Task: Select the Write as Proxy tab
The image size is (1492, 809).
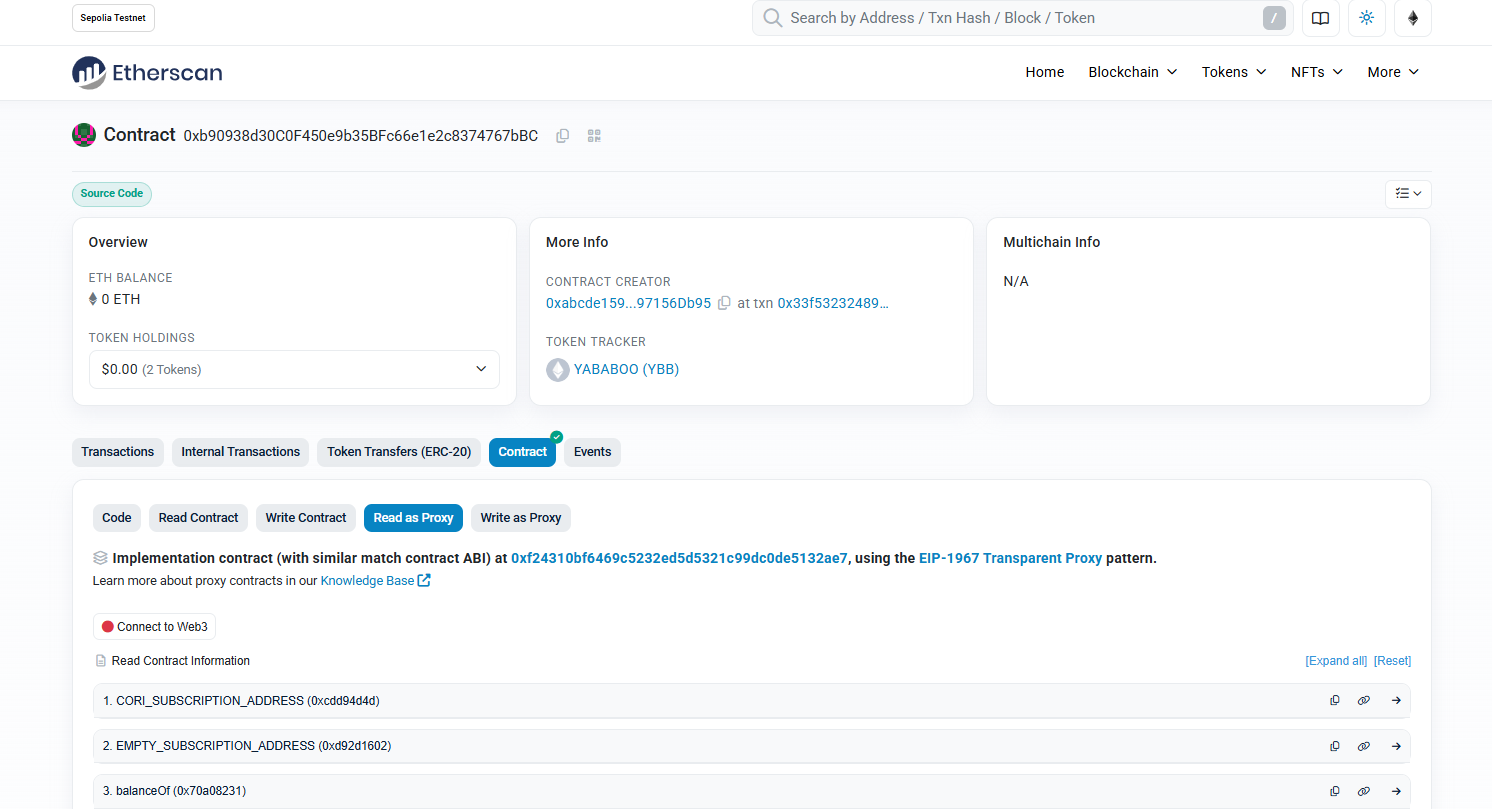Action: (x=520, y=518)
